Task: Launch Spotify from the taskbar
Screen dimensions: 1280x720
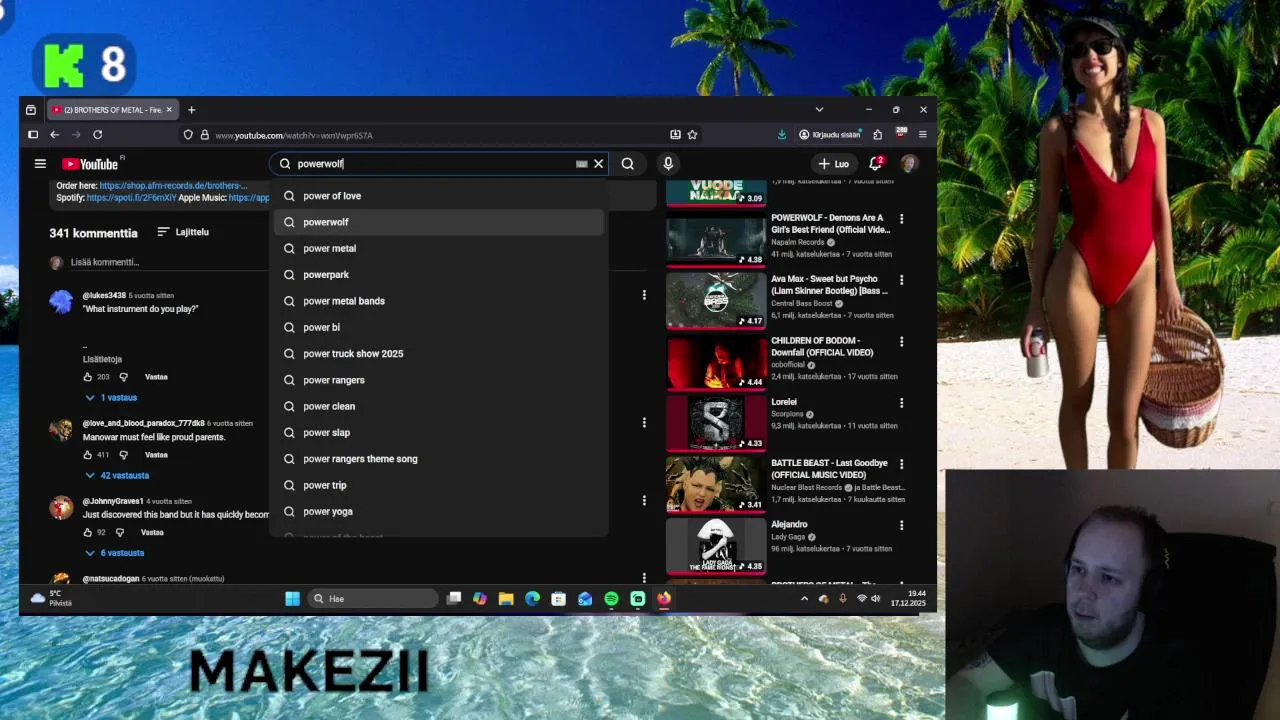Action: pyautogui.click(x=611, y=599)
